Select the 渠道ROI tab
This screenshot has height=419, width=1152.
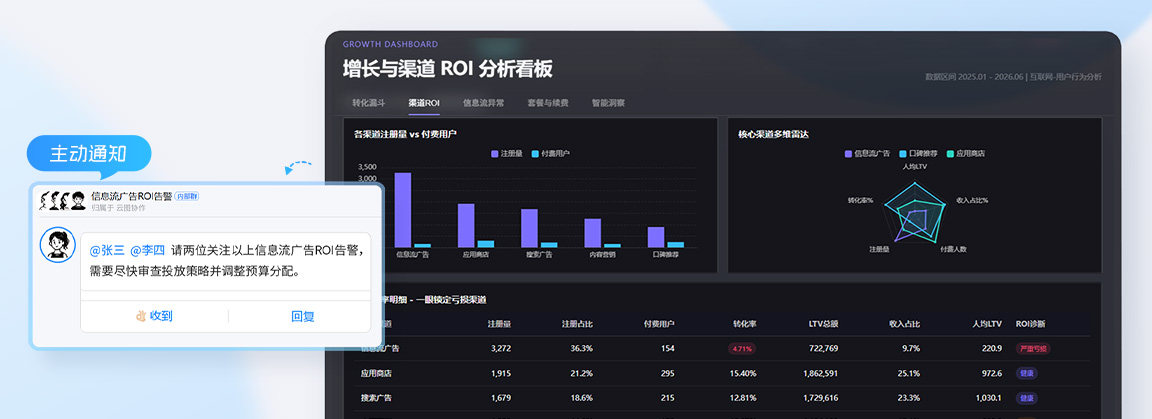point(424,103)
